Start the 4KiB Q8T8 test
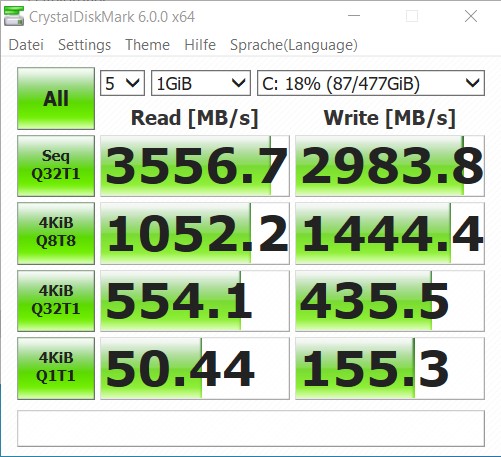Screen dimensions: 501x457 tap(56, 233)
